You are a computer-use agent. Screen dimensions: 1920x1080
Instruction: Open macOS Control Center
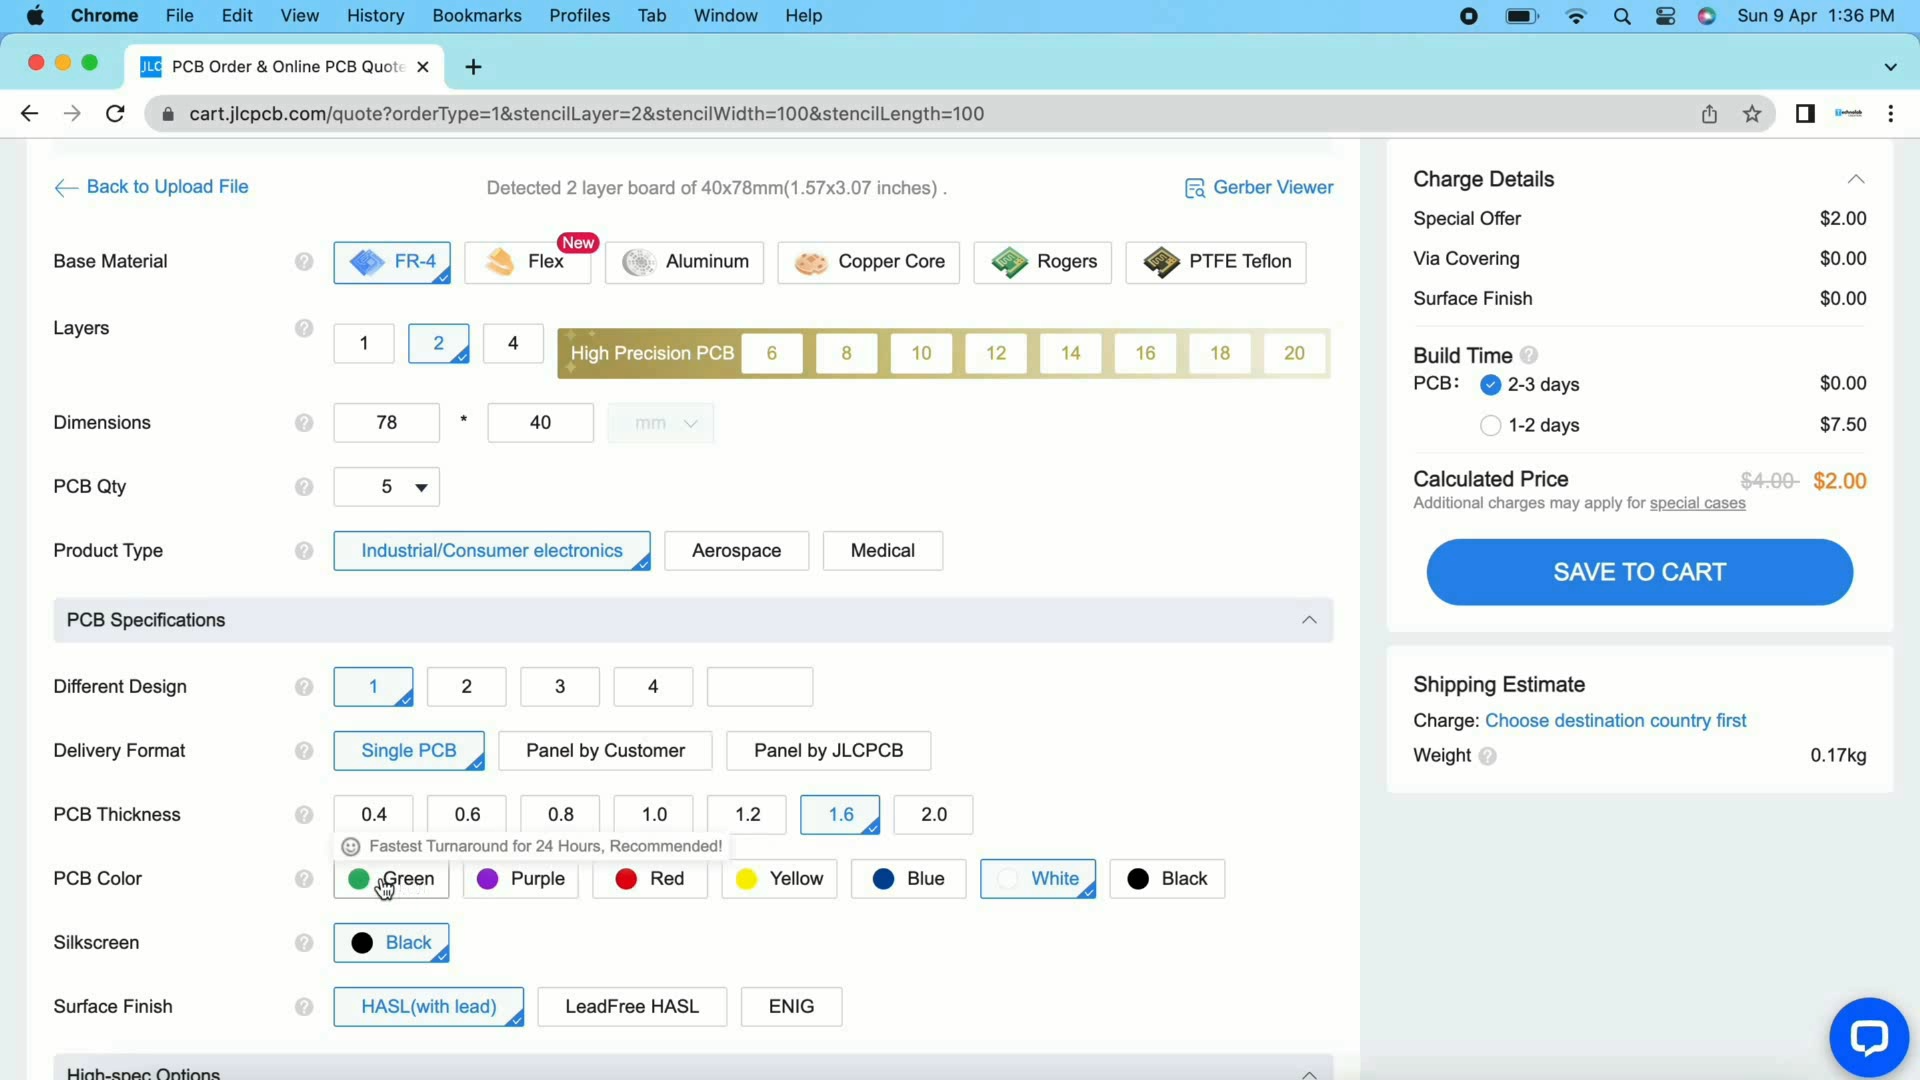point(1665,16)
